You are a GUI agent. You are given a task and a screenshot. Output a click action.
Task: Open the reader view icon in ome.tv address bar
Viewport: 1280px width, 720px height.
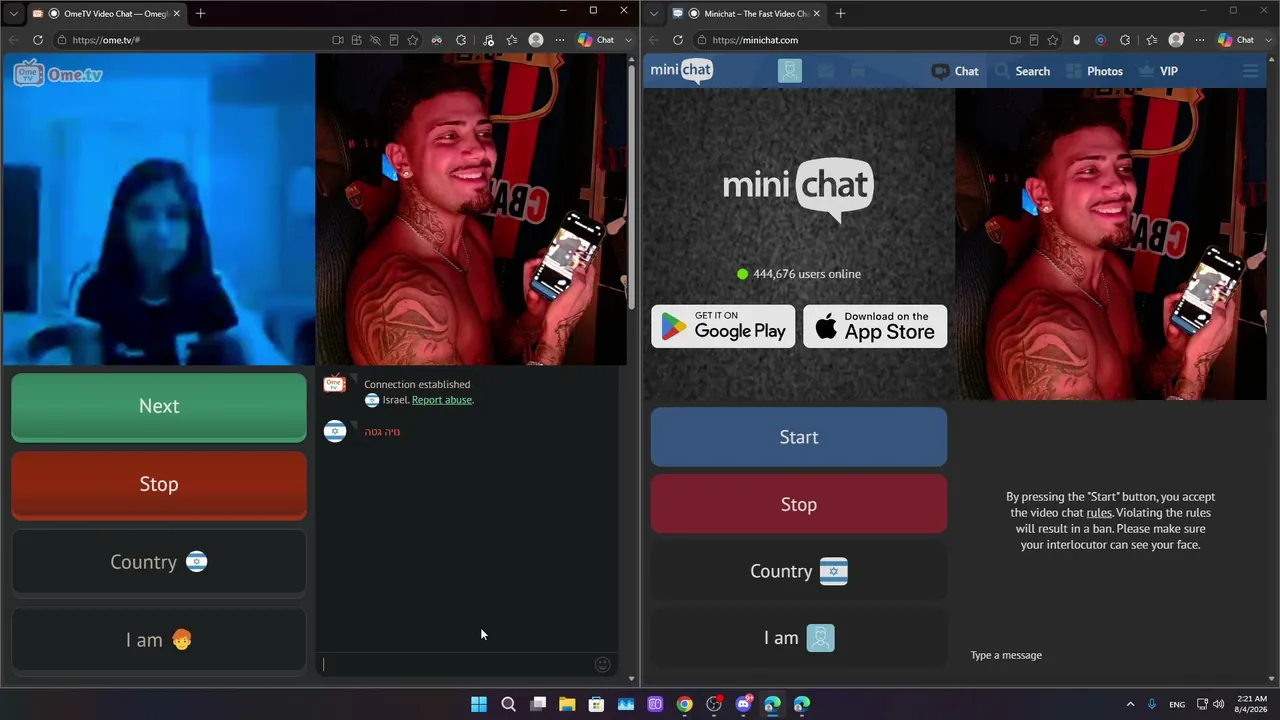click(394, 40)
